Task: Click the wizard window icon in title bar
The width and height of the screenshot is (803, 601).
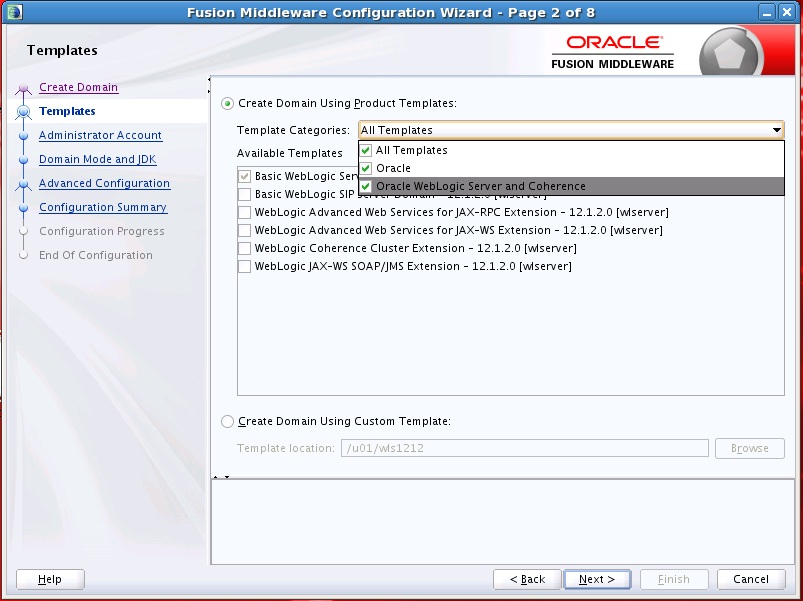Action: click(14, 12)
